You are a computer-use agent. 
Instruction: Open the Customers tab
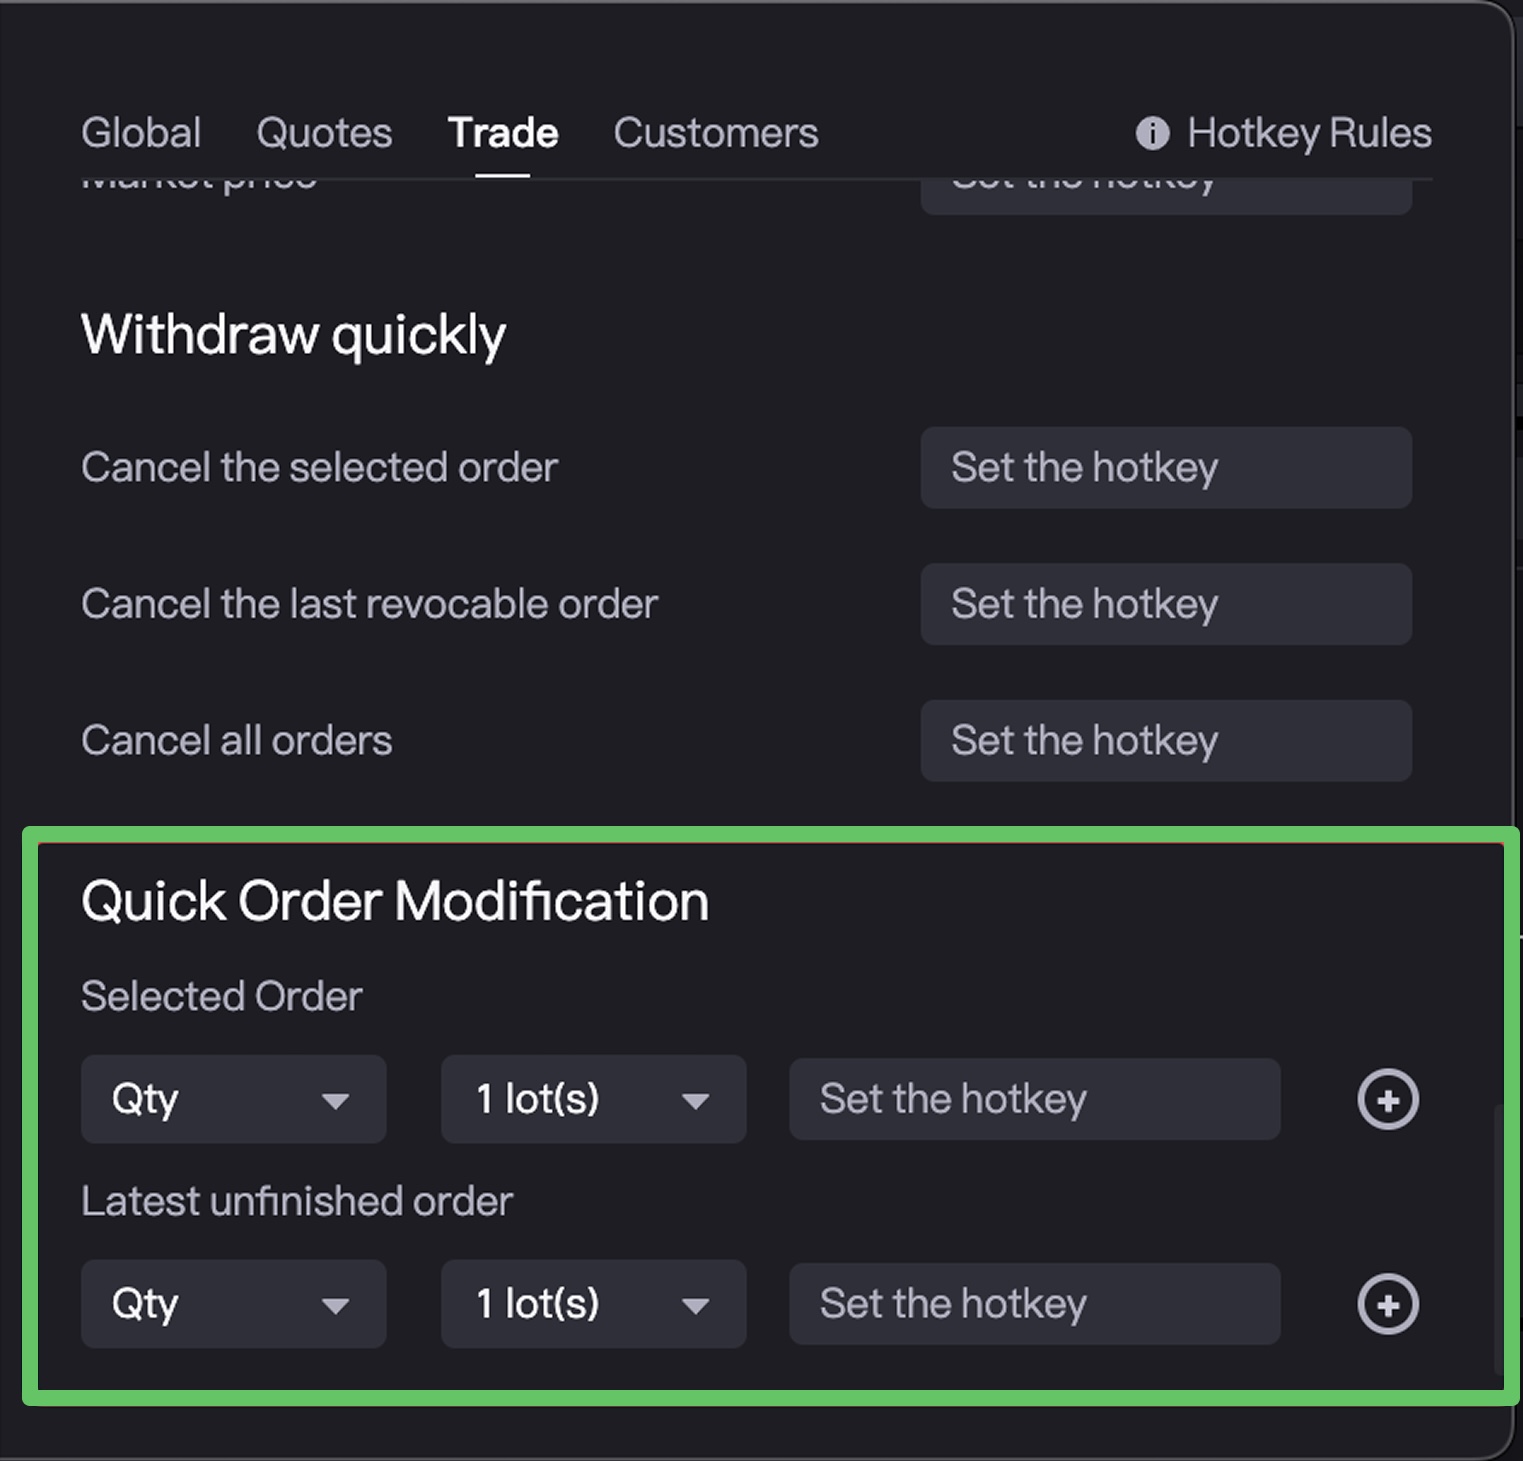point(716,133)
